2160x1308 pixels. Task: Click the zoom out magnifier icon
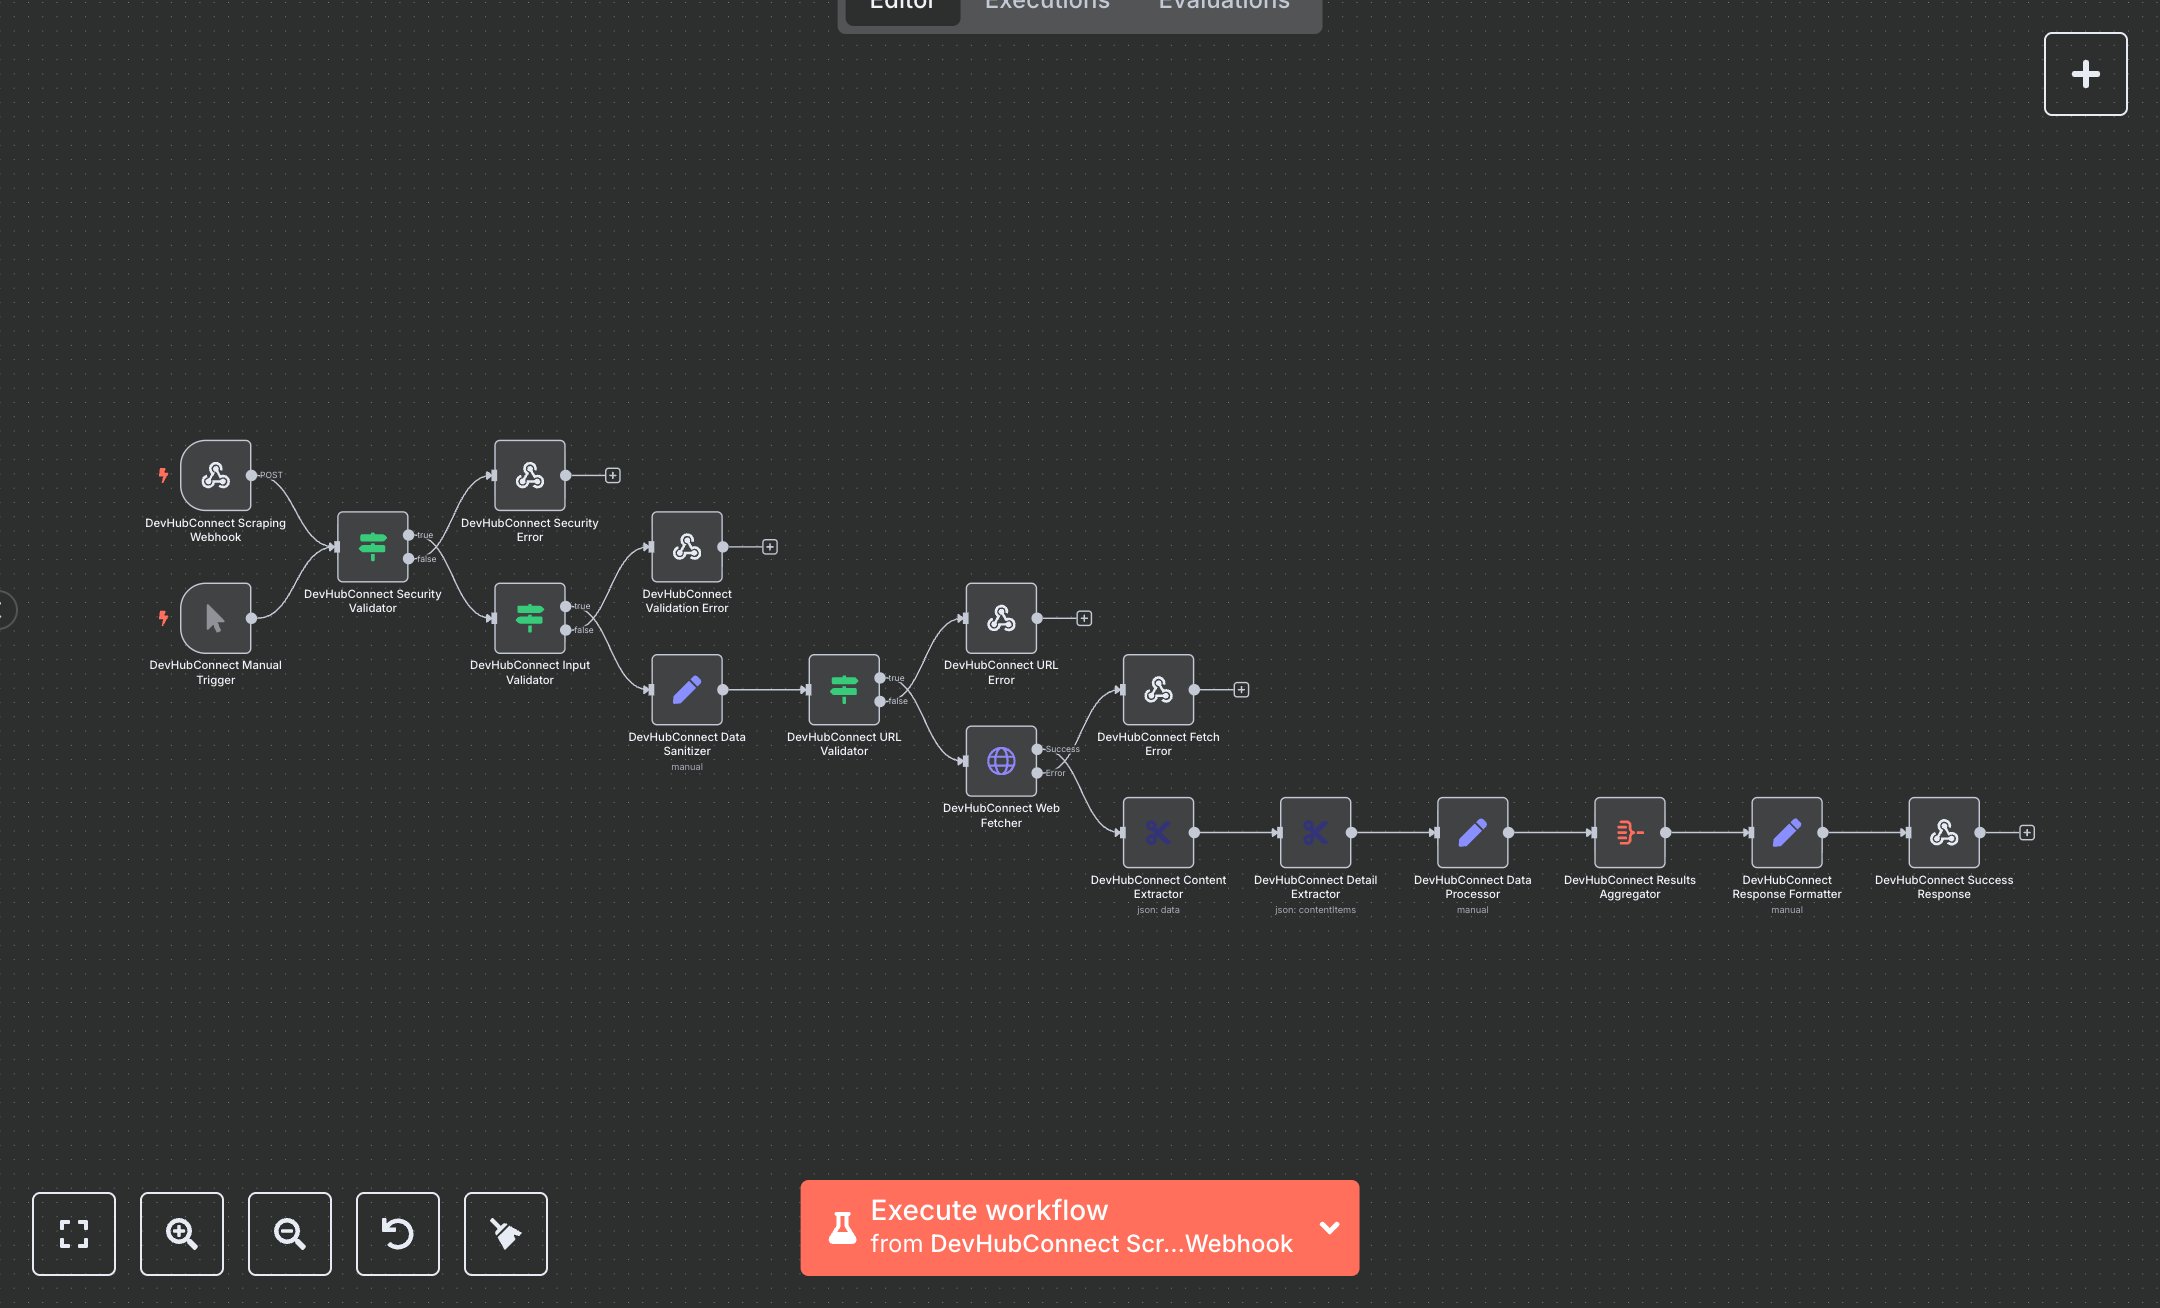pos(290,1234)
